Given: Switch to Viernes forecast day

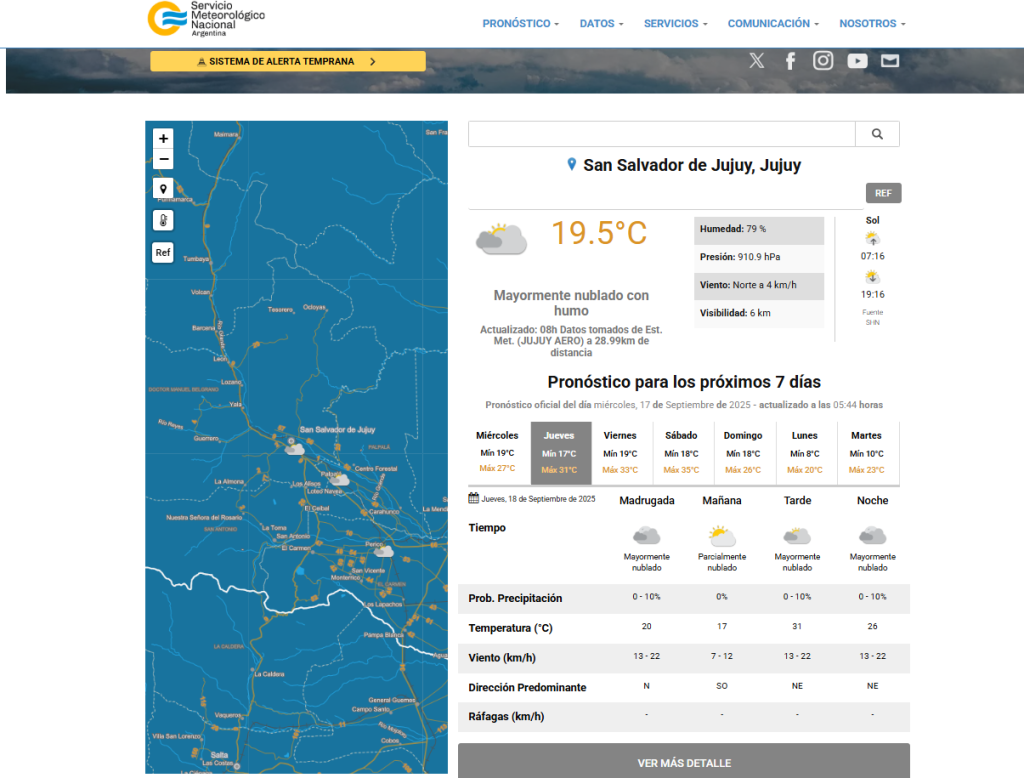Looking at the screenshot, I should 620,452.
